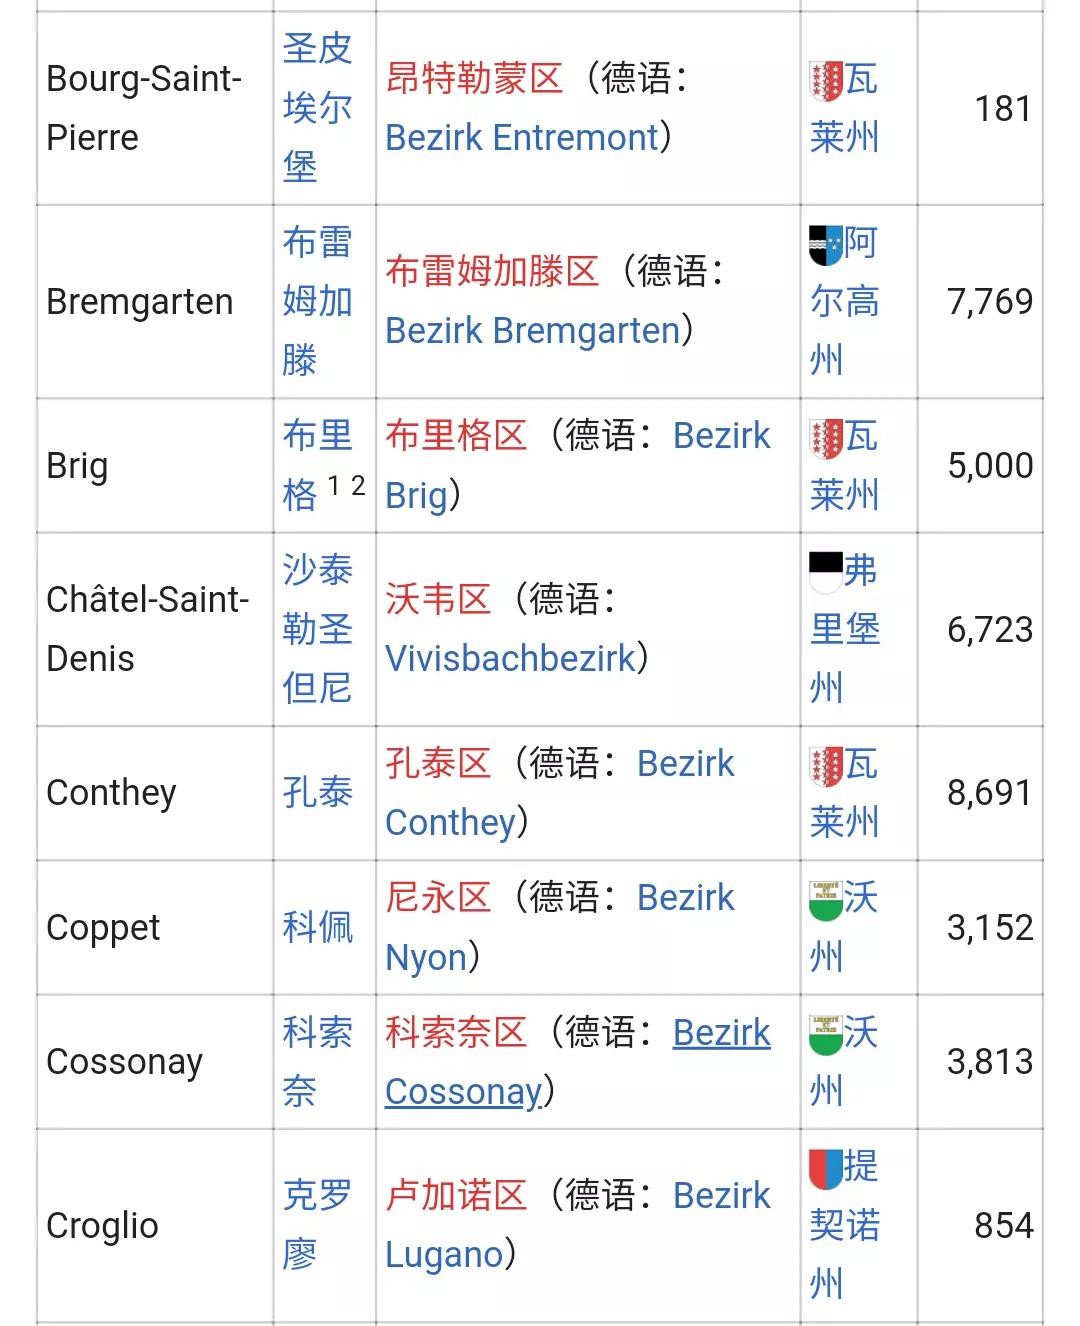Open the Vivisbachbezirk link

[510, 658]
